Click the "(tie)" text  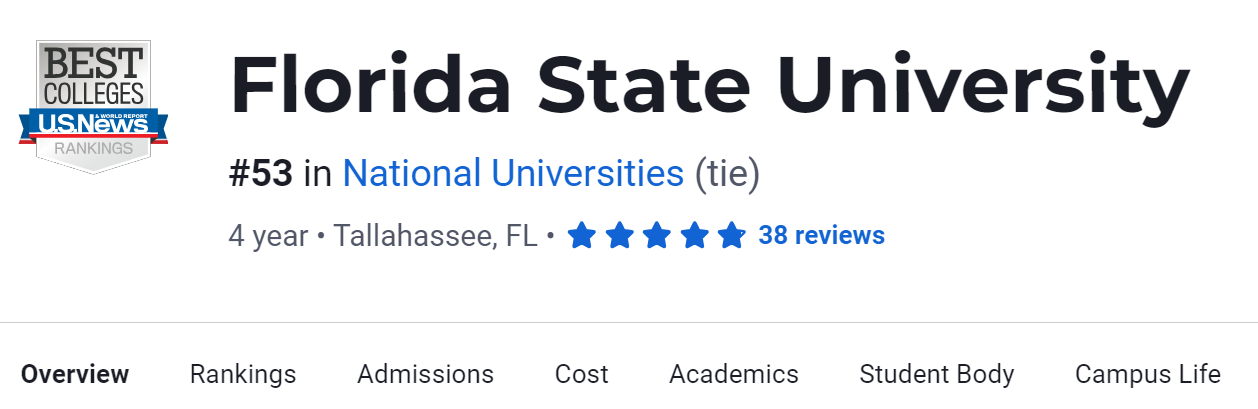tap(727, 174)
